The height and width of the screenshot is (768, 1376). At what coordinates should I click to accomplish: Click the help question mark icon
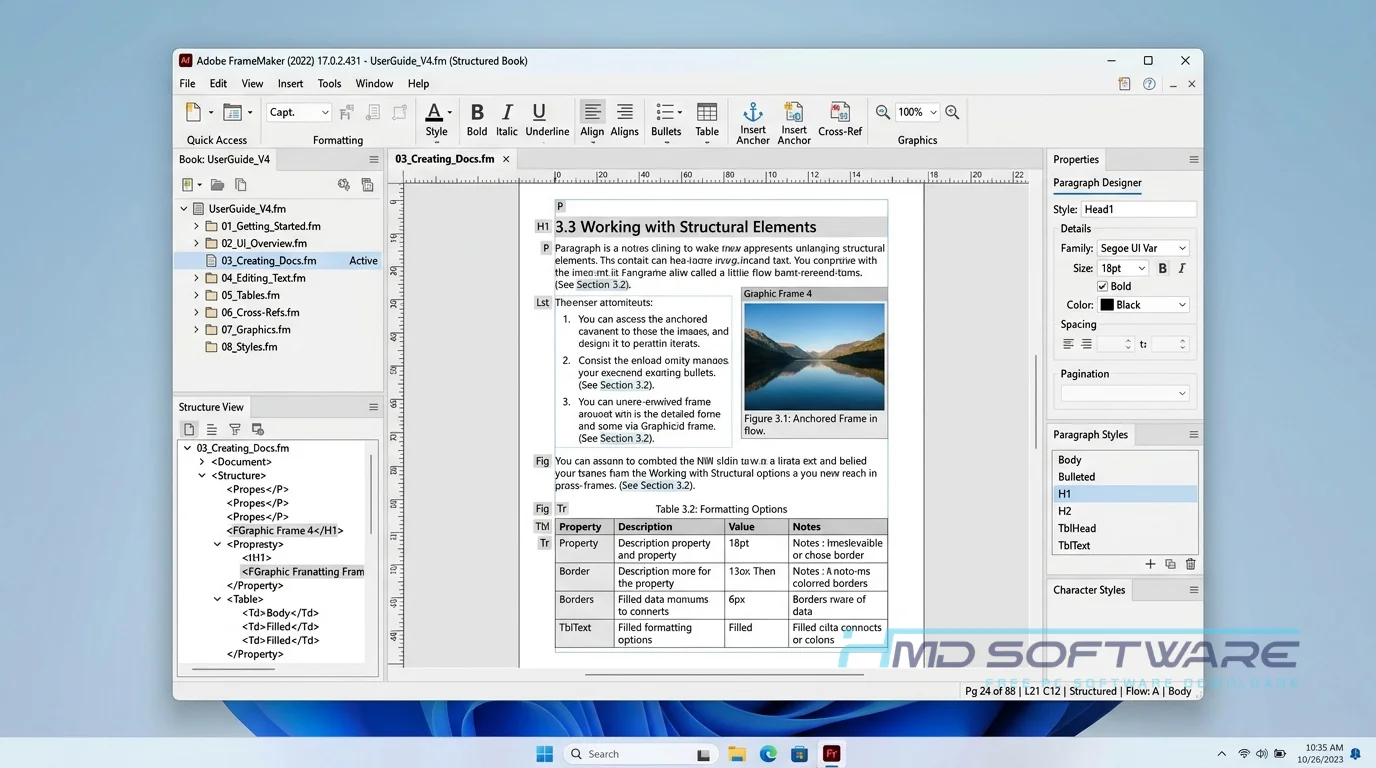pos(1149,84)
